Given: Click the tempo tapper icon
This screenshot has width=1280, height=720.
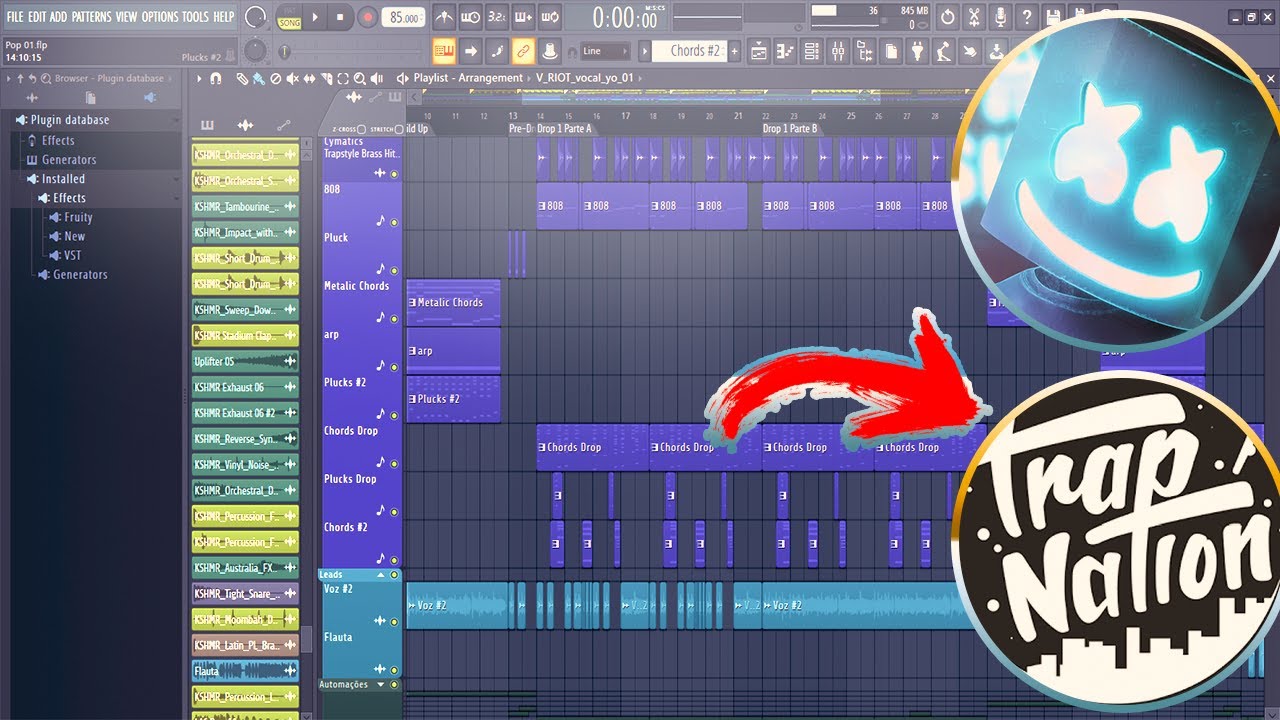Looking at the screenshot, I should point(943,51).
